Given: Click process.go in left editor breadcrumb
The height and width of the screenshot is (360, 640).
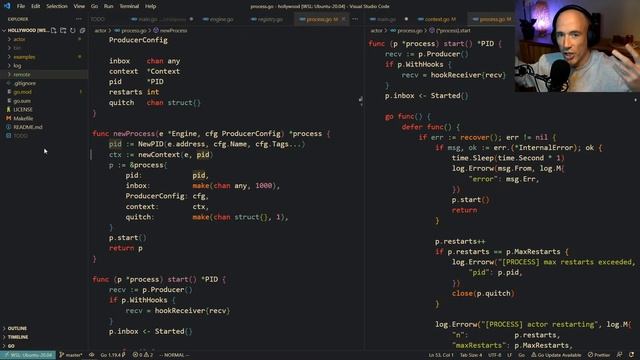Looking at the screenshot, I should (133, 31).
